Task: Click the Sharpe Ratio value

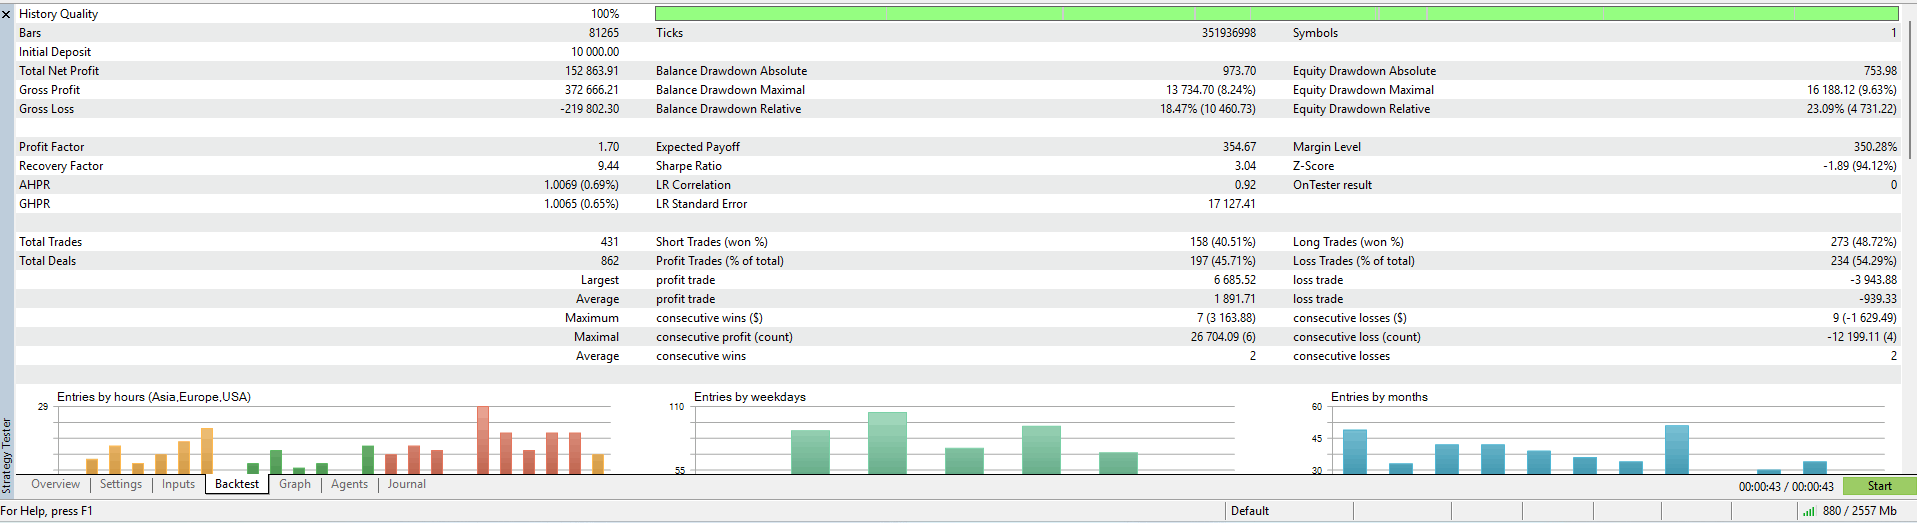Action: (x=1245, y=166)
